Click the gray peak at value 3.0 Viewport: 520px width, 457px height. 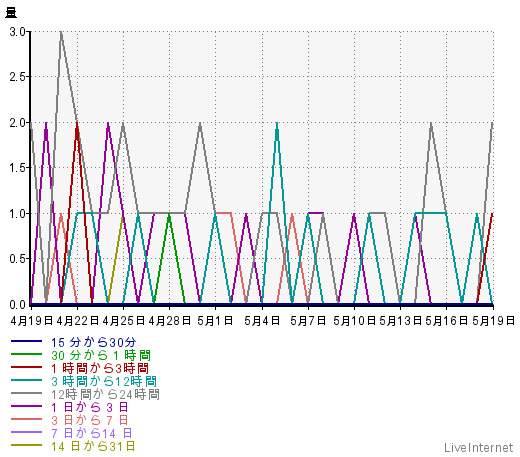coord(61,32)
